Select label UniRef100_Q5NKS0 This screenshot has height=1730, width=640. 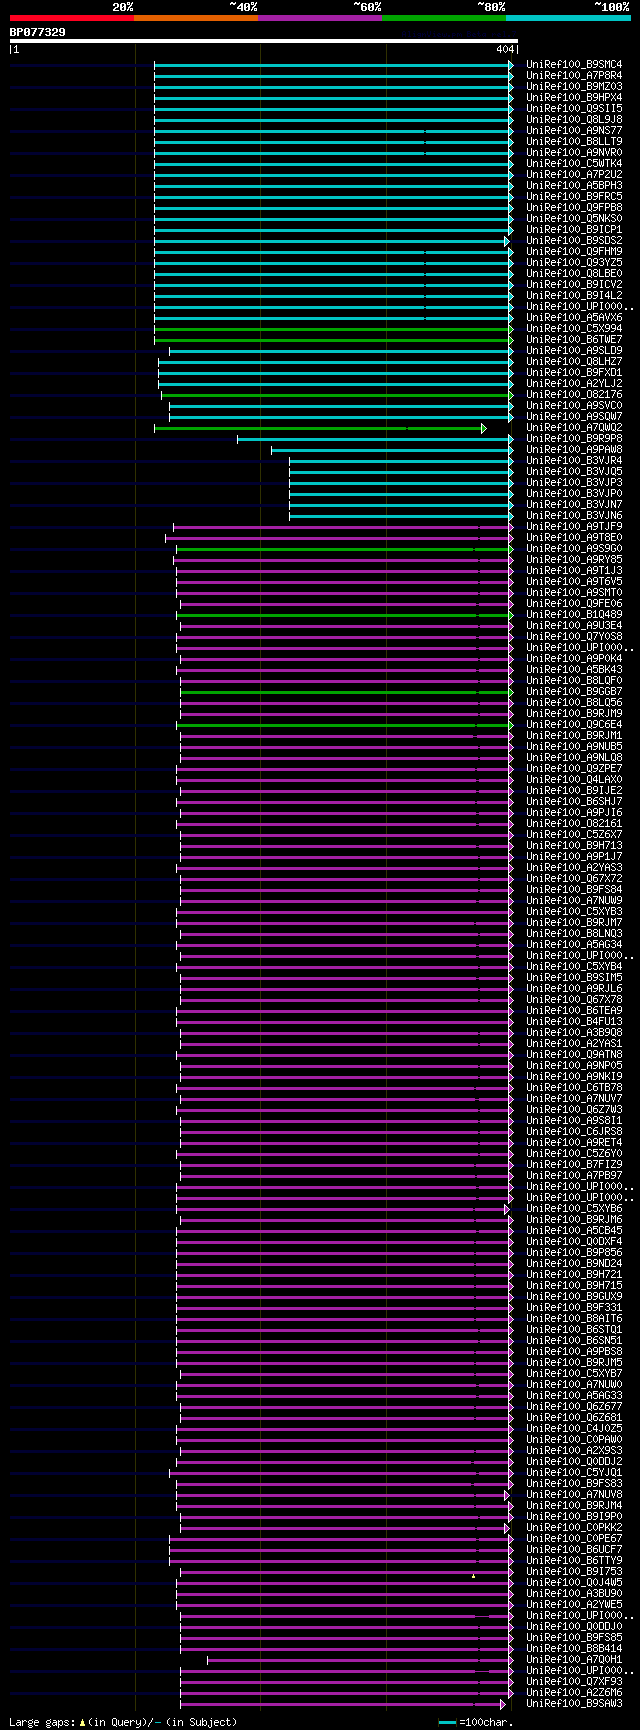click(574, 219)
